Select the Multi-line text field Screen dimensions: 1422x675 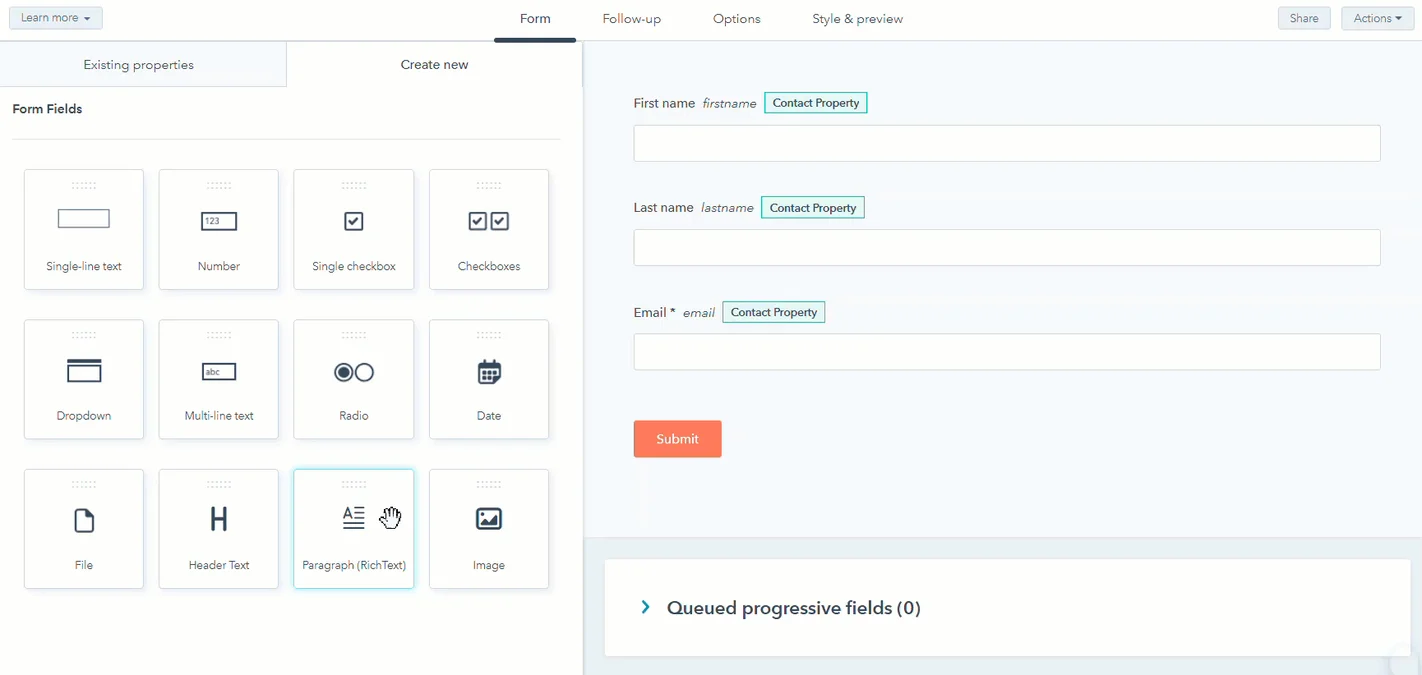pyautogui.click(x=219, y=379)
